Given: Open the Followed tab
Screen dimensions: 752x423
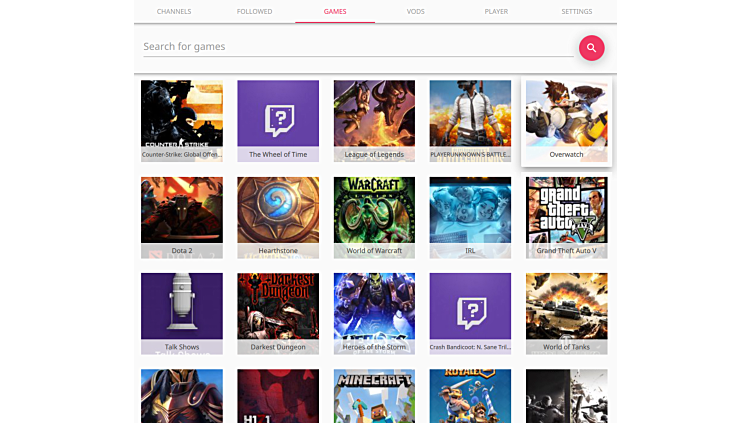Looking at the screenshot, I should pyautogui.click(x=254, y=12).
